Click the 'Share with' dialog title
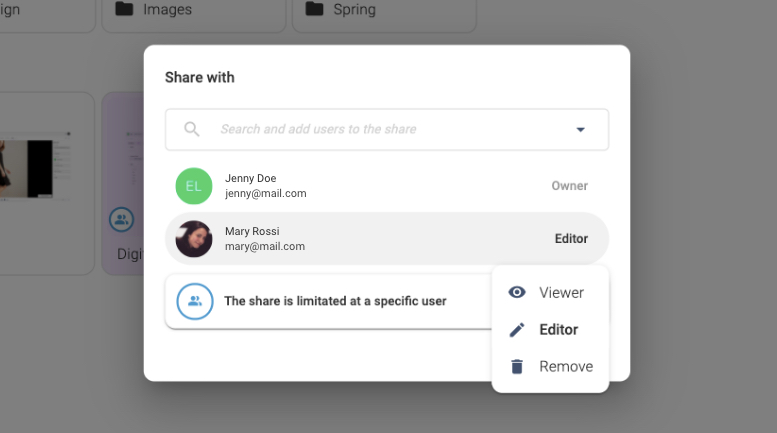The width and height of the screenshot is (777, 433). click(x=200, y=77)
